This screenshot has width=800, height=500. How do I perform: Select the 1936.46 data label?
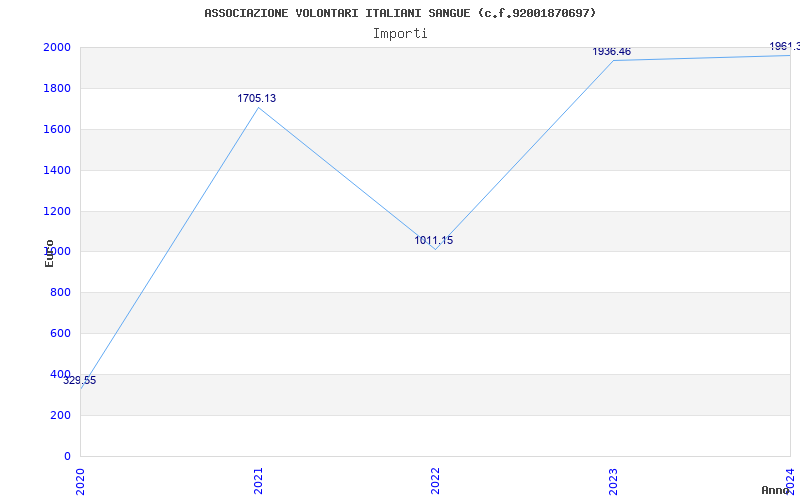611,52
